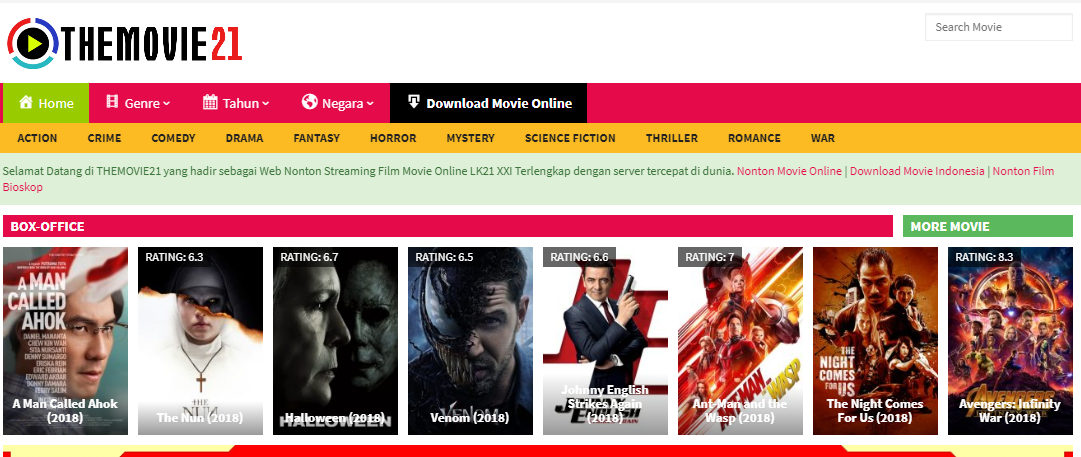This screenshot has height=457, width=1081.
Task: Select the WAR genre
Action: point(822,138)
